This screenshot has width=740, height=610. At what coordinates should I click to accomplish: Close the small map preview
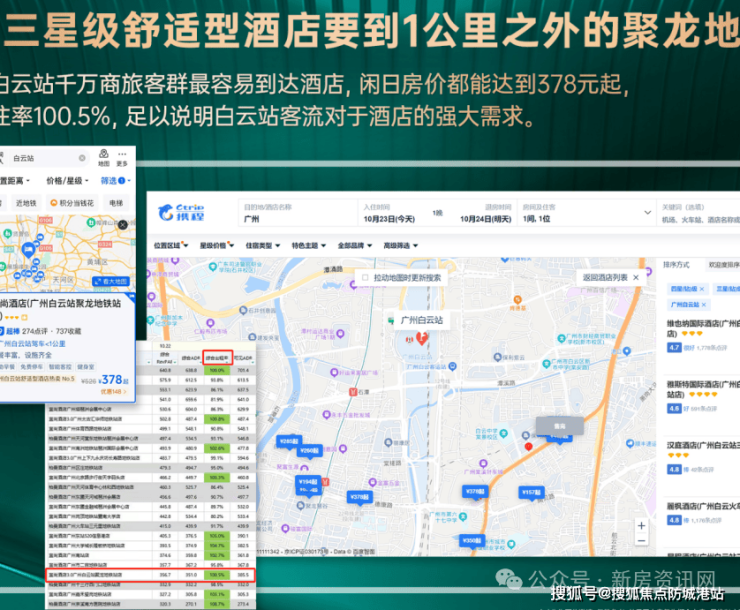point(123,225)
